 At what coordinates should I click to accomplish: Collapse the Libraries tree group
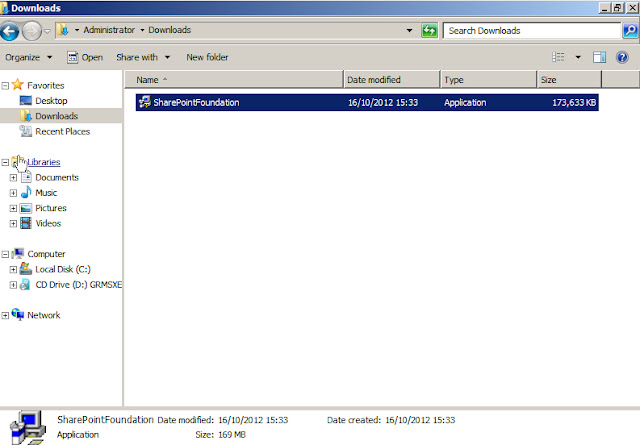5,162
